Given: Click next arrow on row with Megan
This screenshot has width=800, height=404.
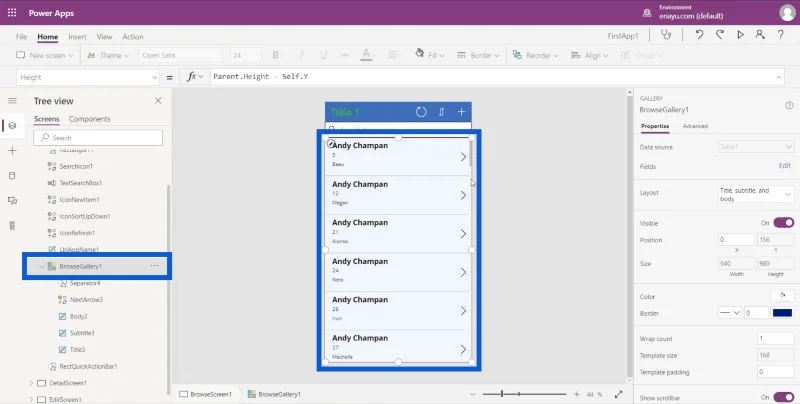Looking at the screenshot, I should coord(463,195).
